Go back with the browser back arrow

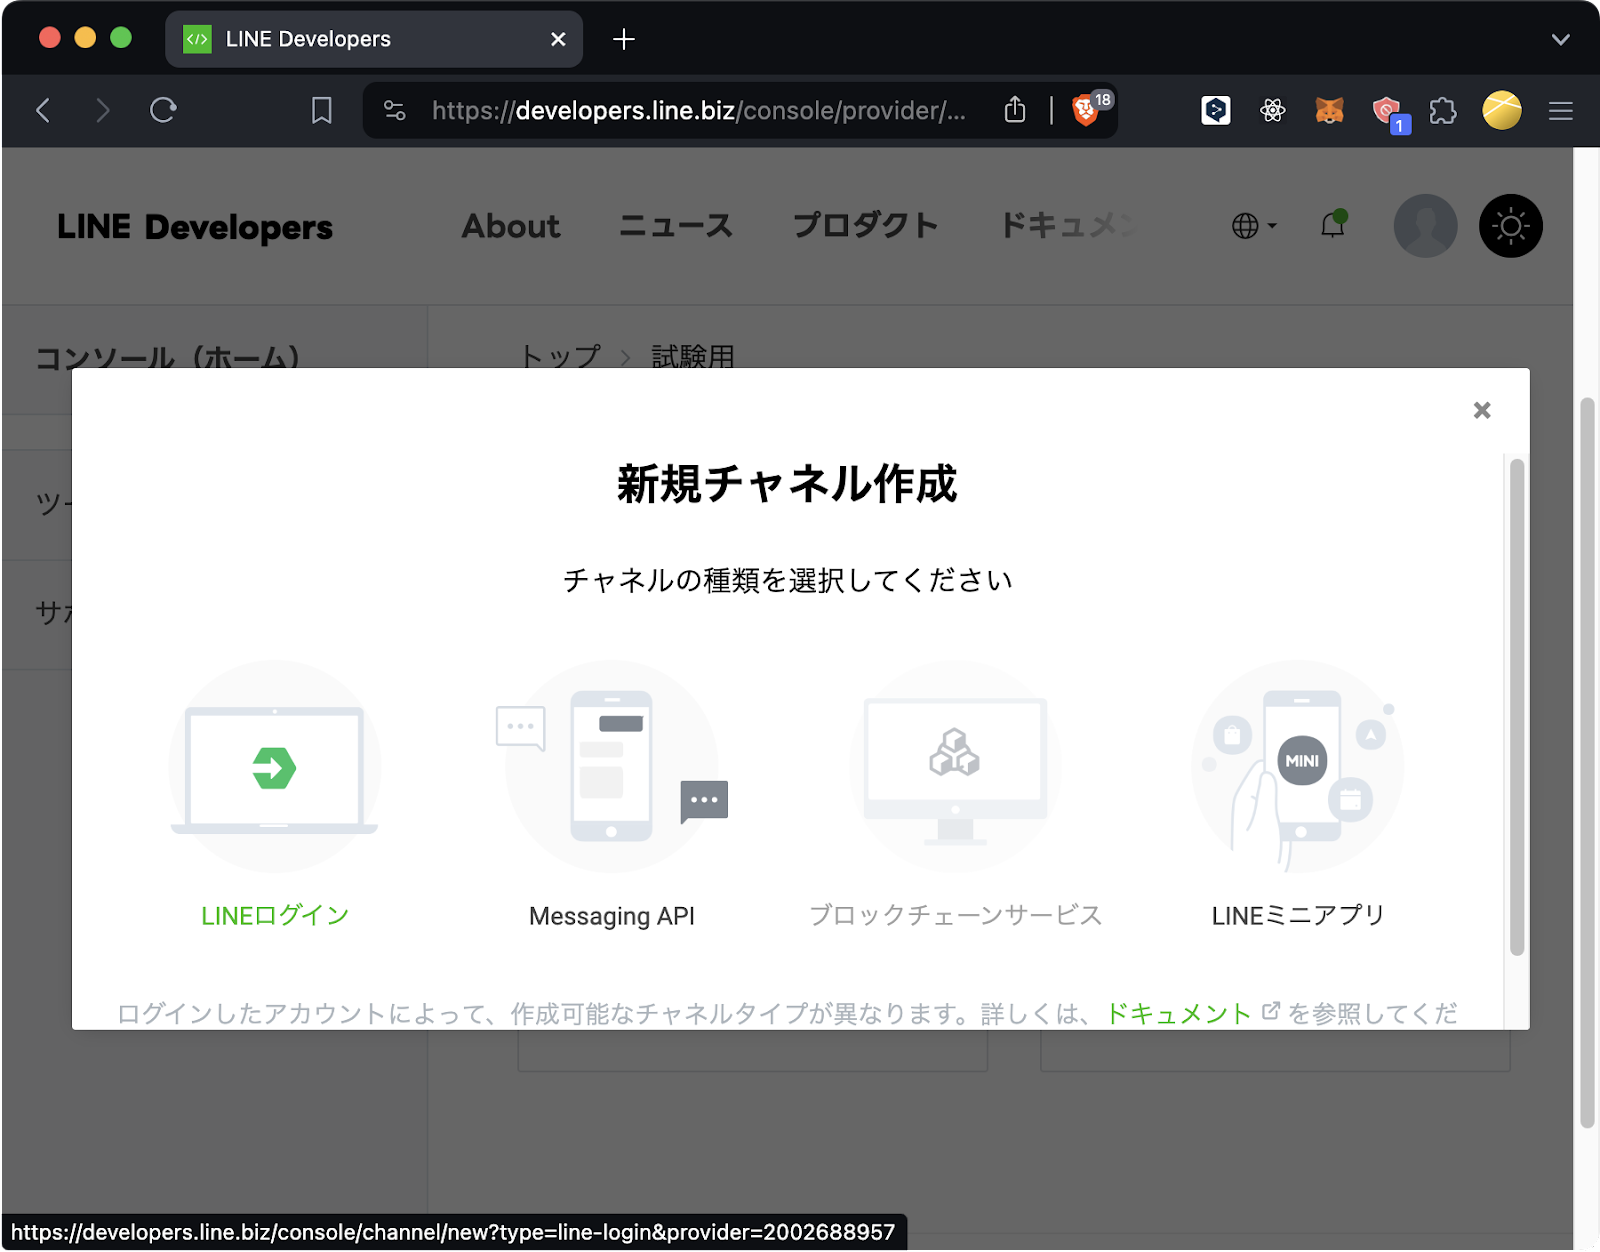click(43, 110)
